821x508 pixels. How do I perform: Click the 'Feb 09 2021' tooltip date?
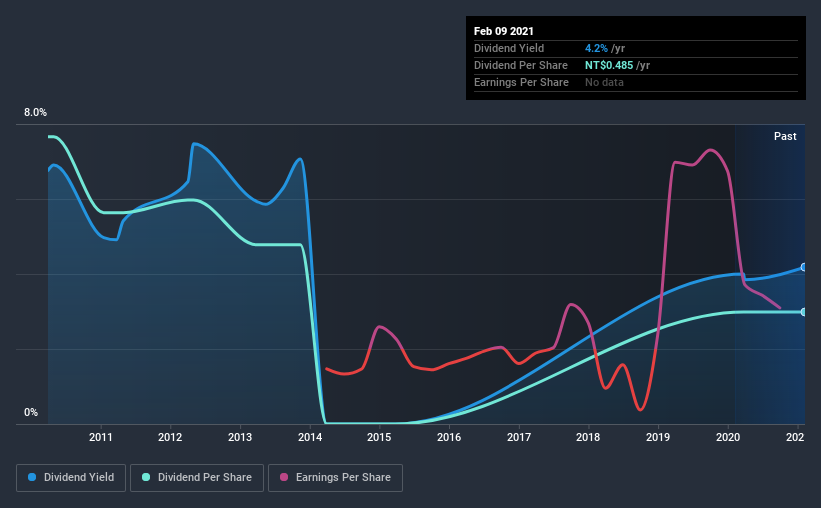(x=504, y=31)
